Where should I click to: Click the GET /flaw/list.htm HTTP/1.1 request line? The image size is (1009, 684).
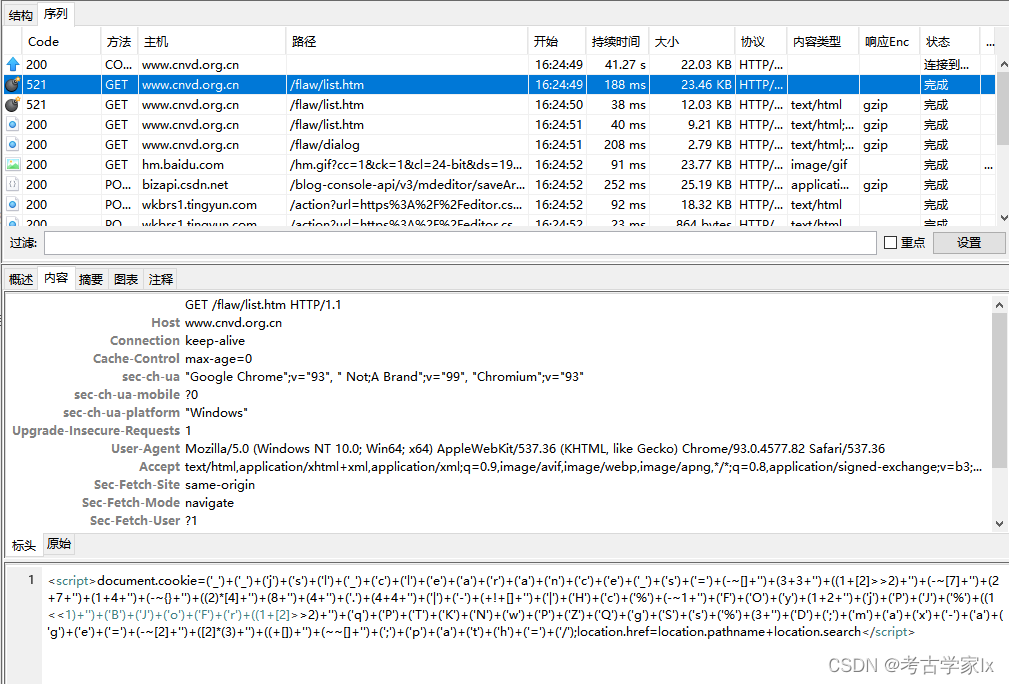click(263, 304)
